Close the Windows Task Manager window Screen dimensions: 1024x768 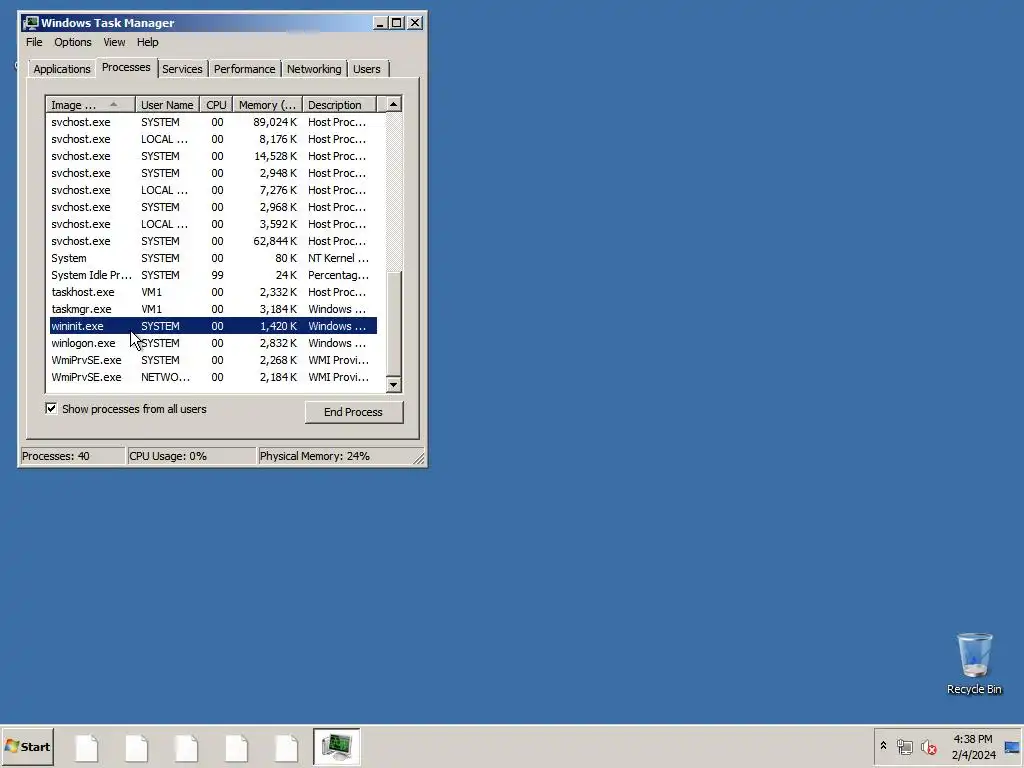click(415, 23)
